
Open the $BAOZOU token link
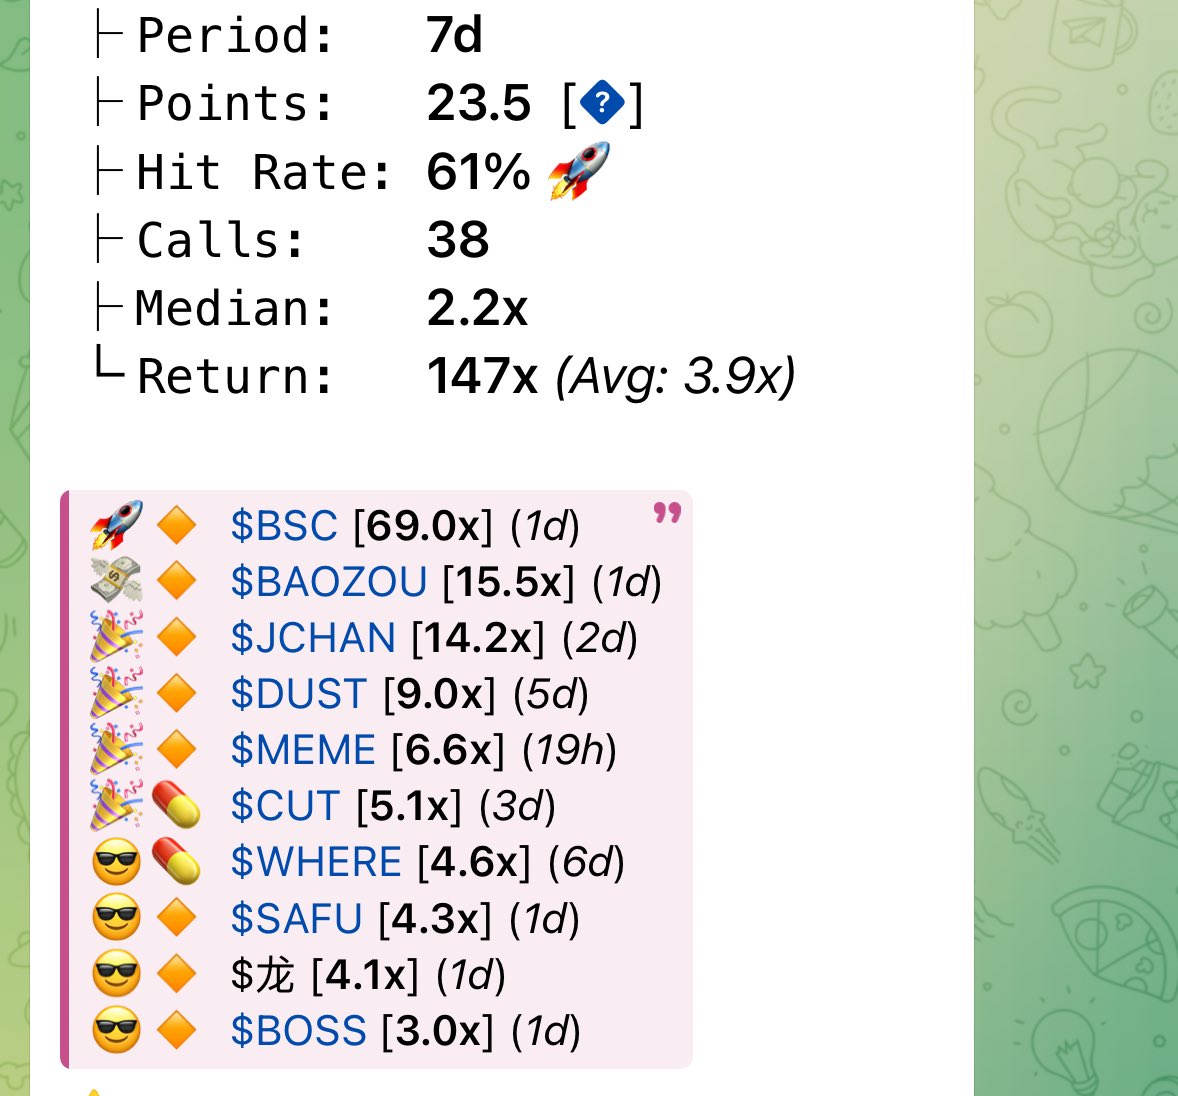tap(329, 582)
